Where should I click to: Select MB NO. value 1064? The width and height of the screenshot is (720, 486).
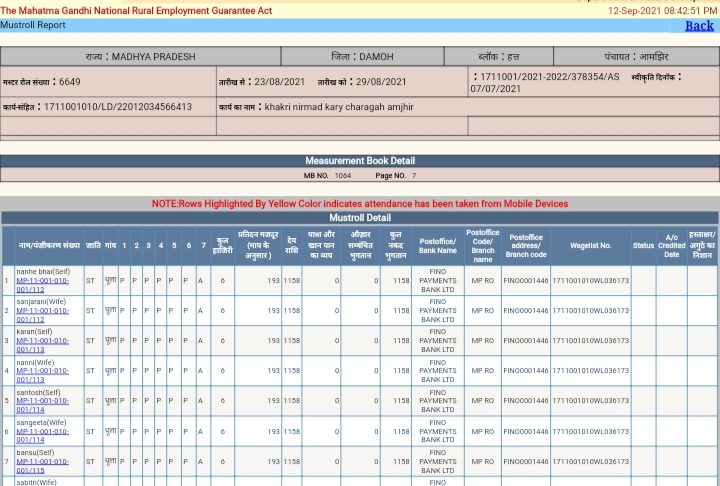(x=343, y=175)
